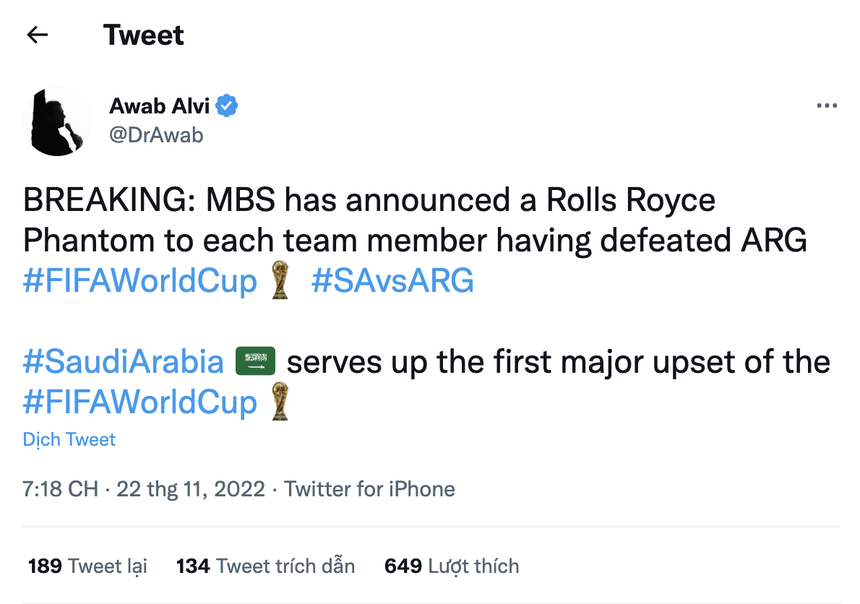The height and width of the screenshot is (604, 860).
Task: Open the Awab Alvi display name
Action: 160,106
